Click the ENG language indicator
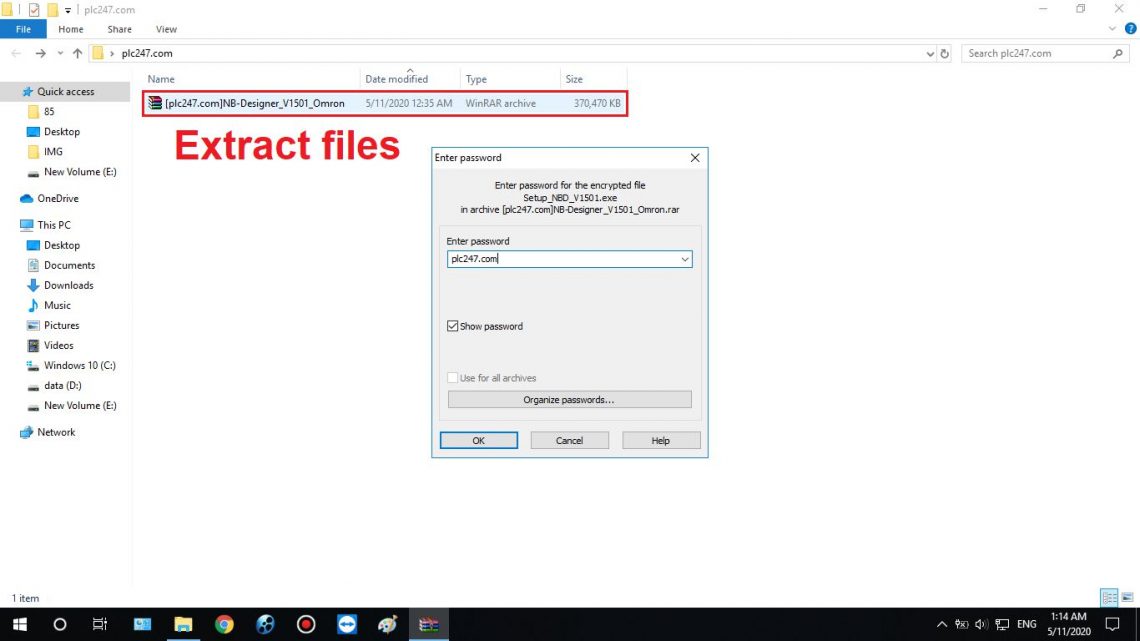Viewport: 1140px width, 641px height. pos(1027,625)
